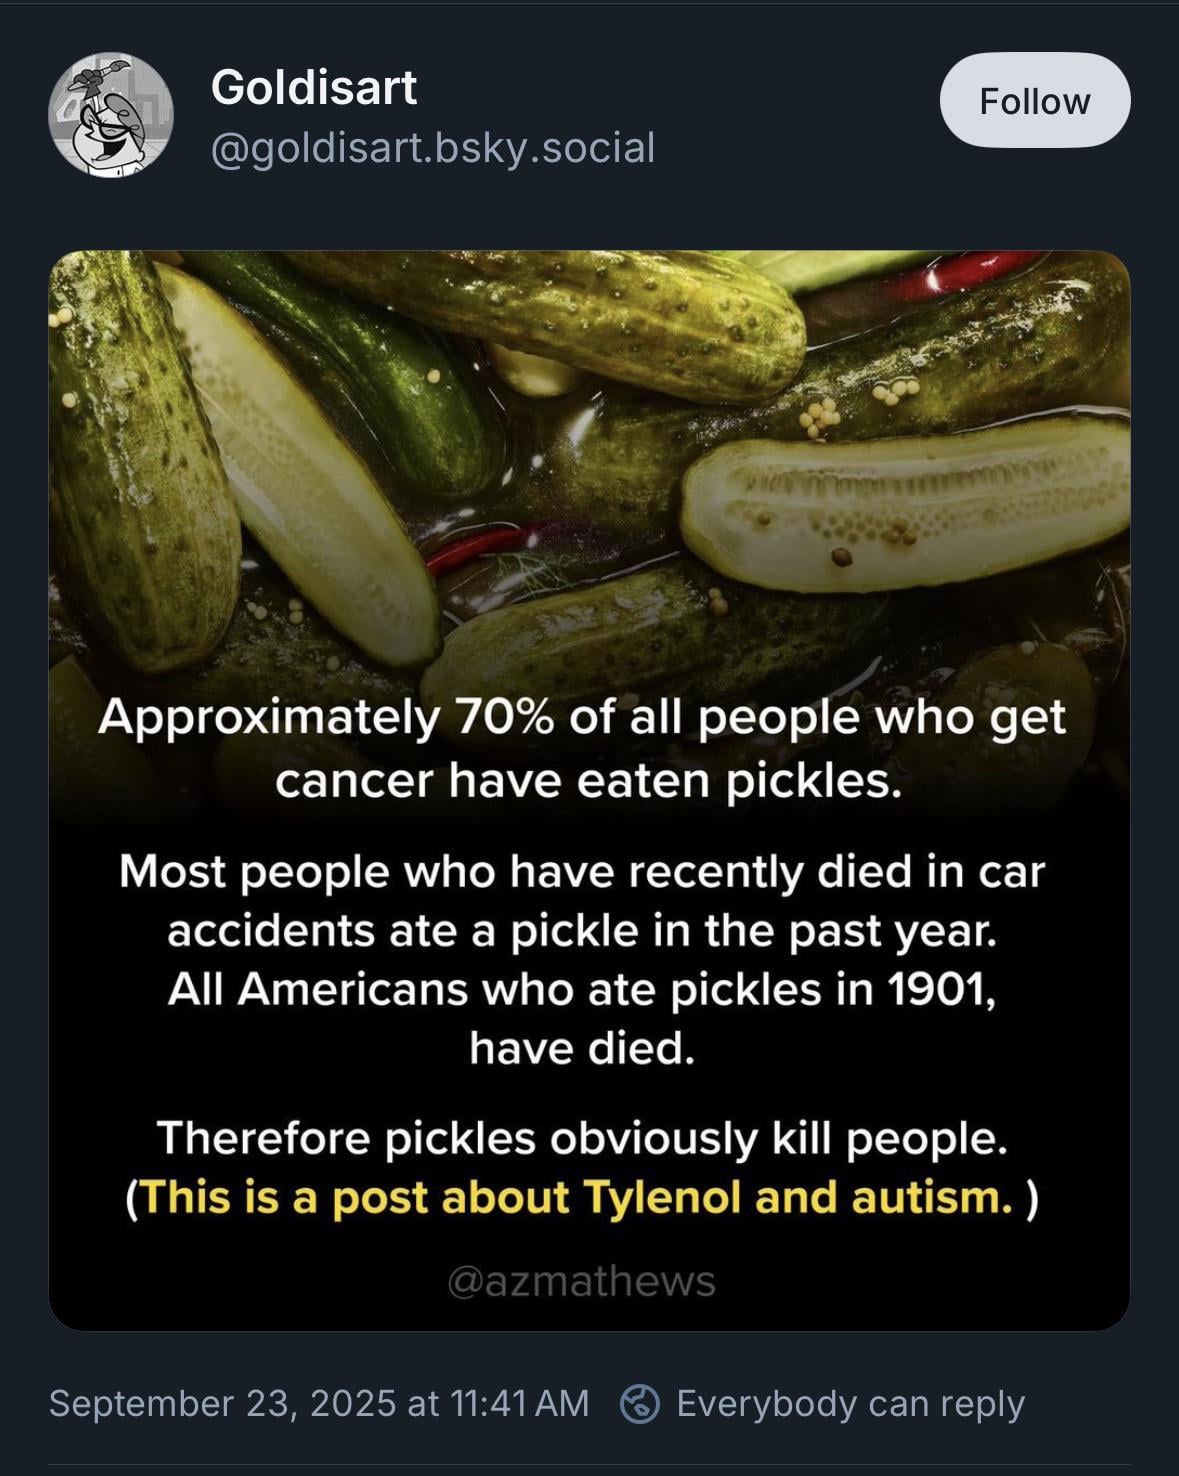Click the Approximately 70% headline text
This screenshot has width=1179, height=1476.
click(582, 717)
